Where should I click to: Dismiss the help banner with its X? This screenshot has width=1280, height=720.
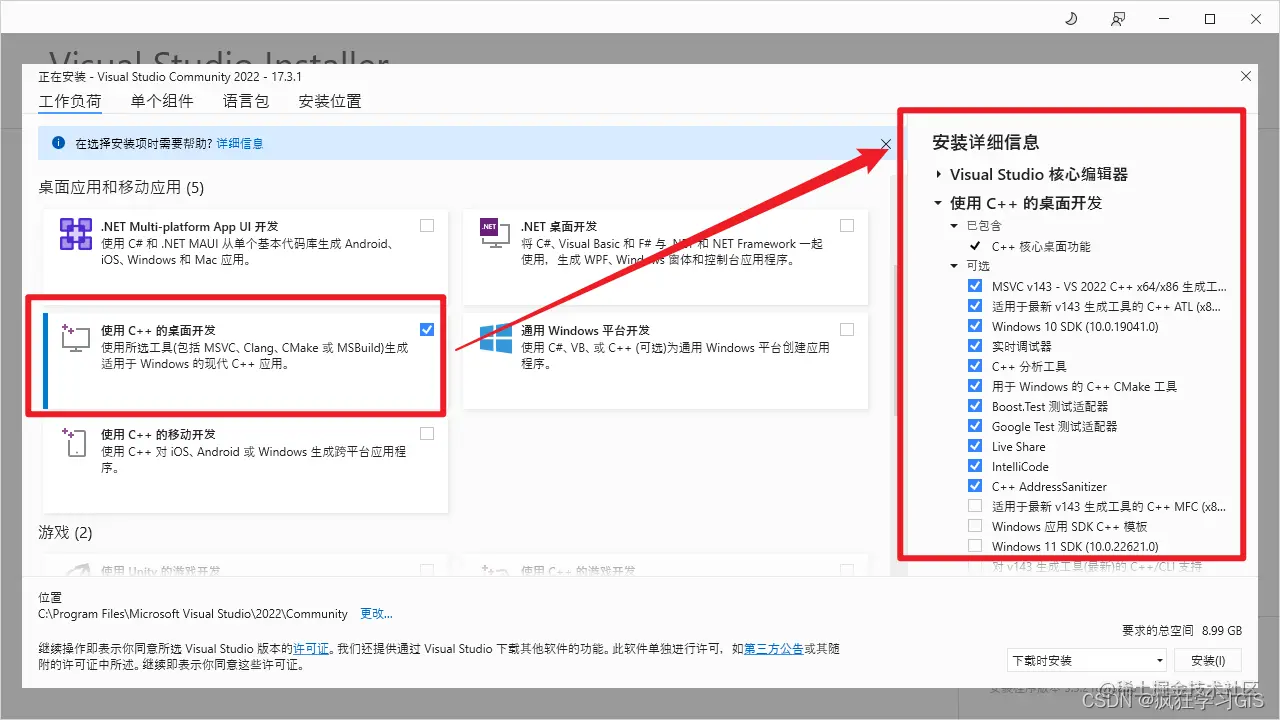[x=886, y=144]
